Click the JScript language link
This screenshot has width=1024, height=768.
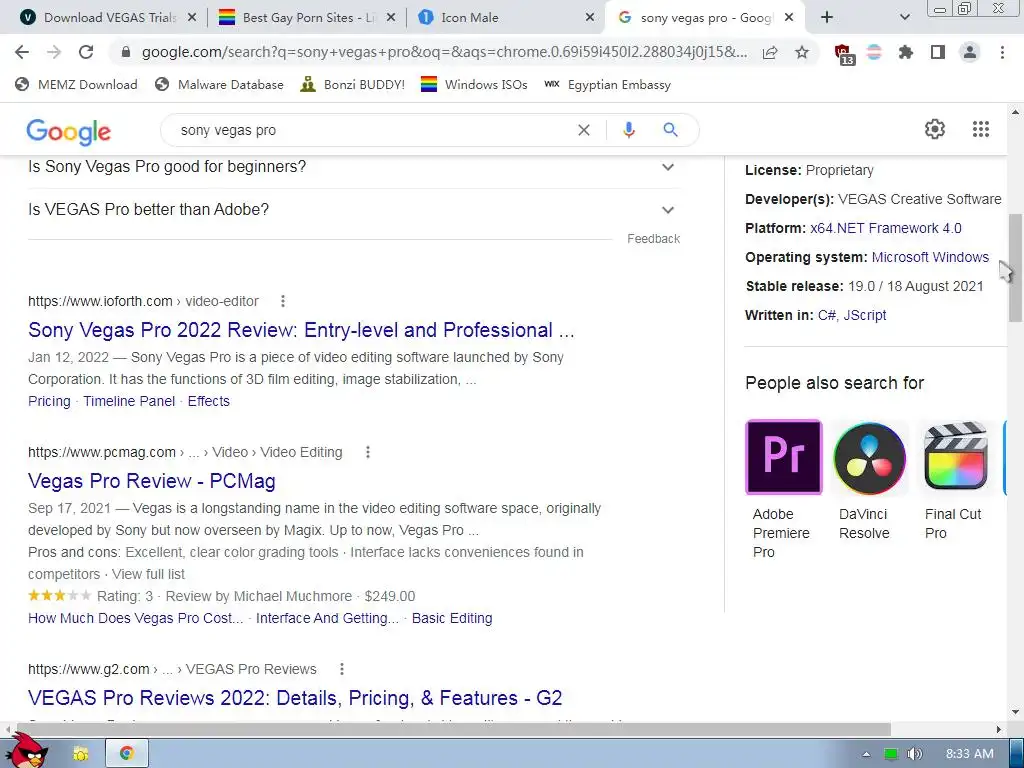[865, 315]
